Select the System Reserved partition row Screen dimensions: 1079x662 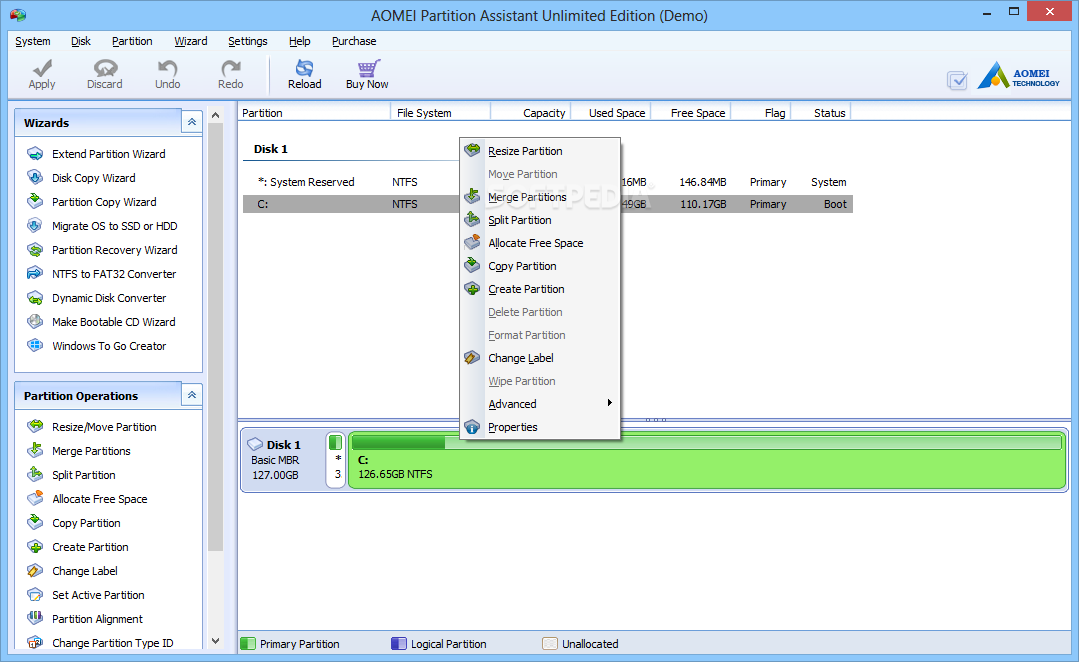point(548,182)
